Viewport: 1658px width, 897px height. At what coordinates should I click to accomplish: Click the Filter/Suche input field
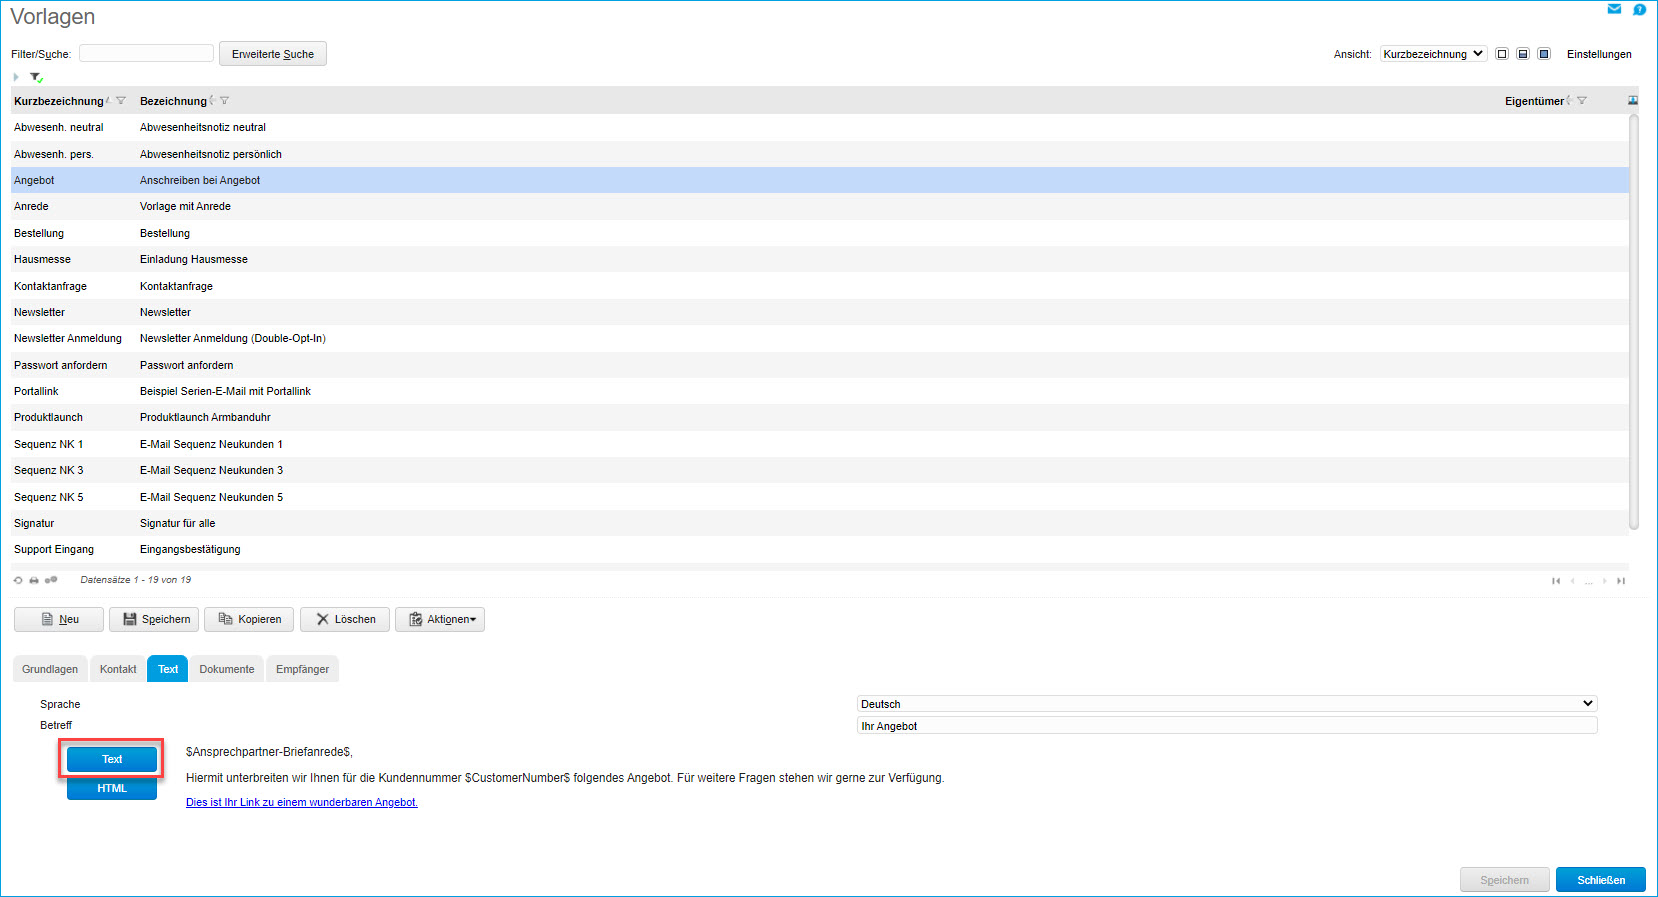coord(146,54)
